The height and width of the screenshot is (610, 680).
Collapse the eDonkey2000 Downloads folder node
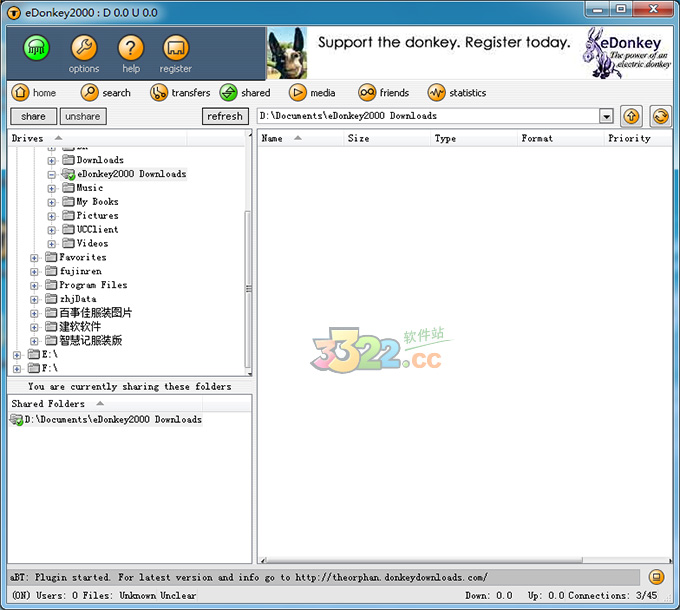pos(52,175)
